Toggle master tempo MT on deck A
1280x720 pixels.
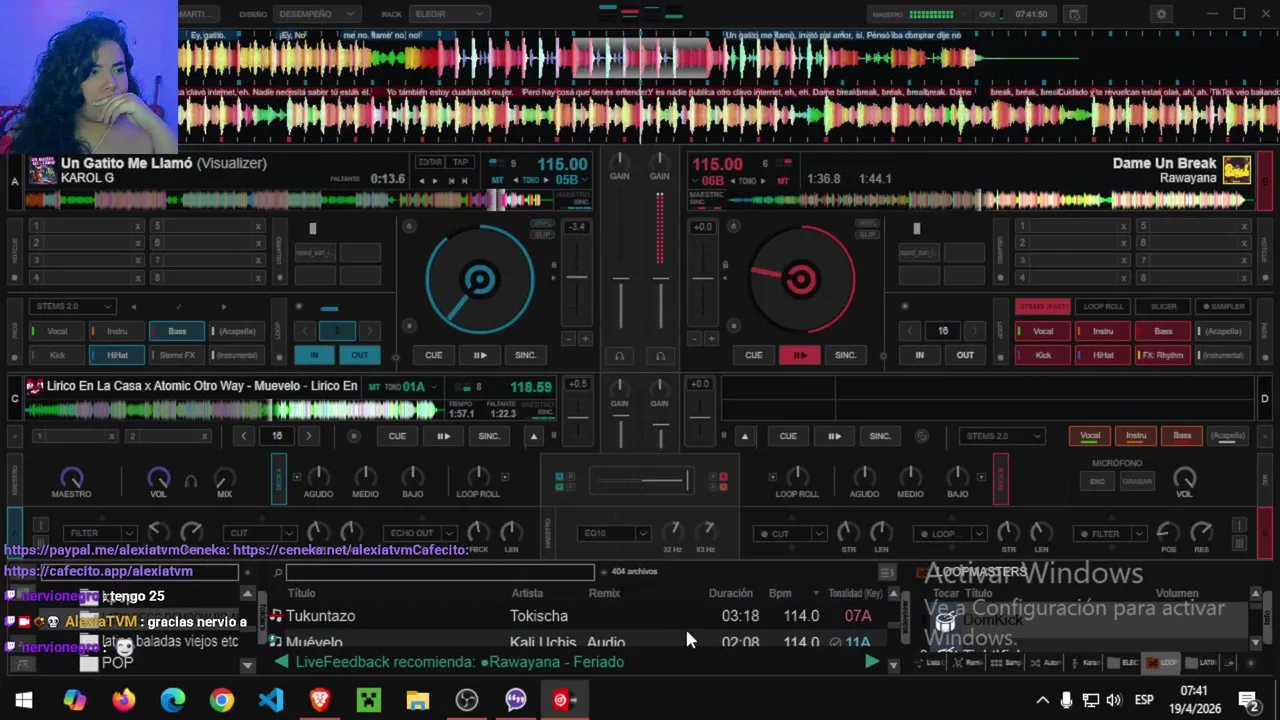pyautogui.click(x=497, y=181)
